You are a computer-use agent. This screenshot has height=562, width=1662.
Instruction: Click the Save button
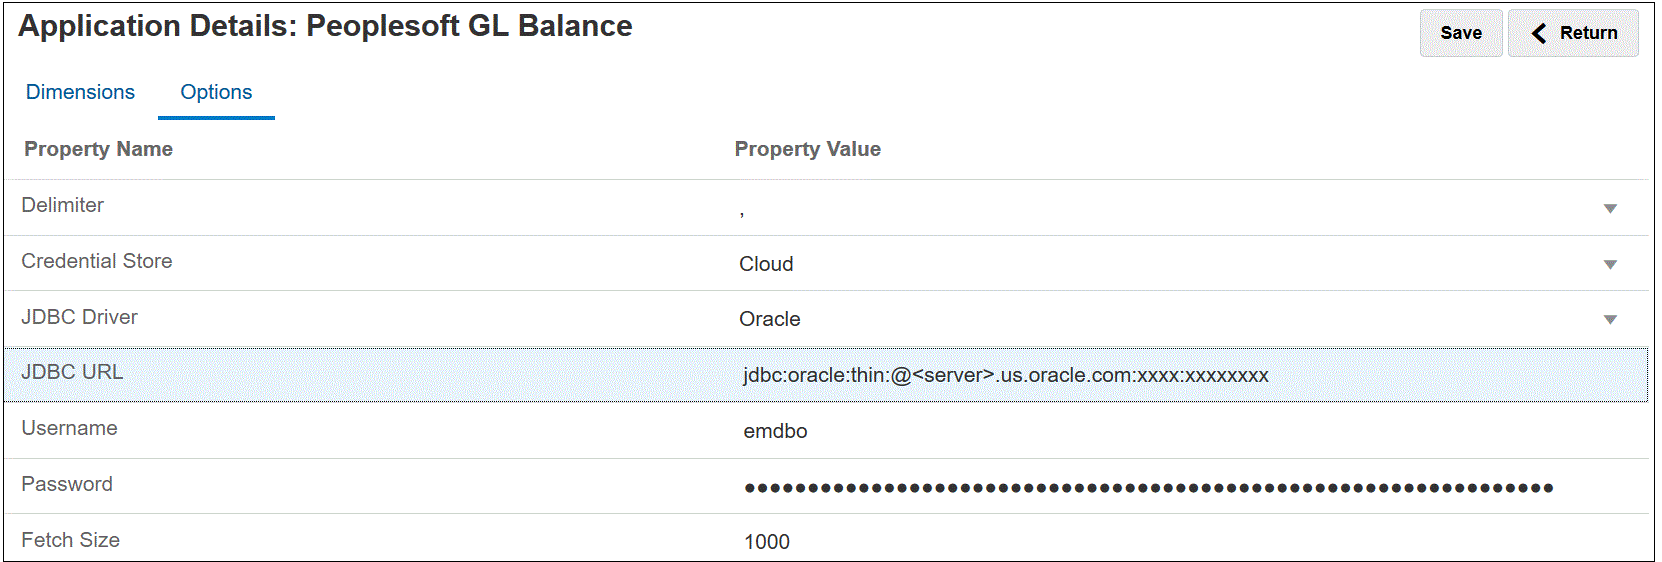(x=1460, y=33)
